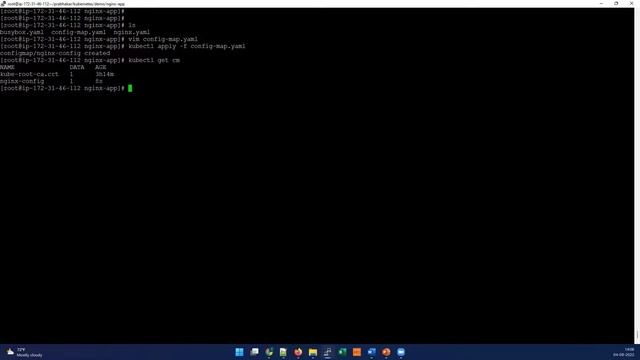Open the orange square app on taskbar

tap(357, 352)
